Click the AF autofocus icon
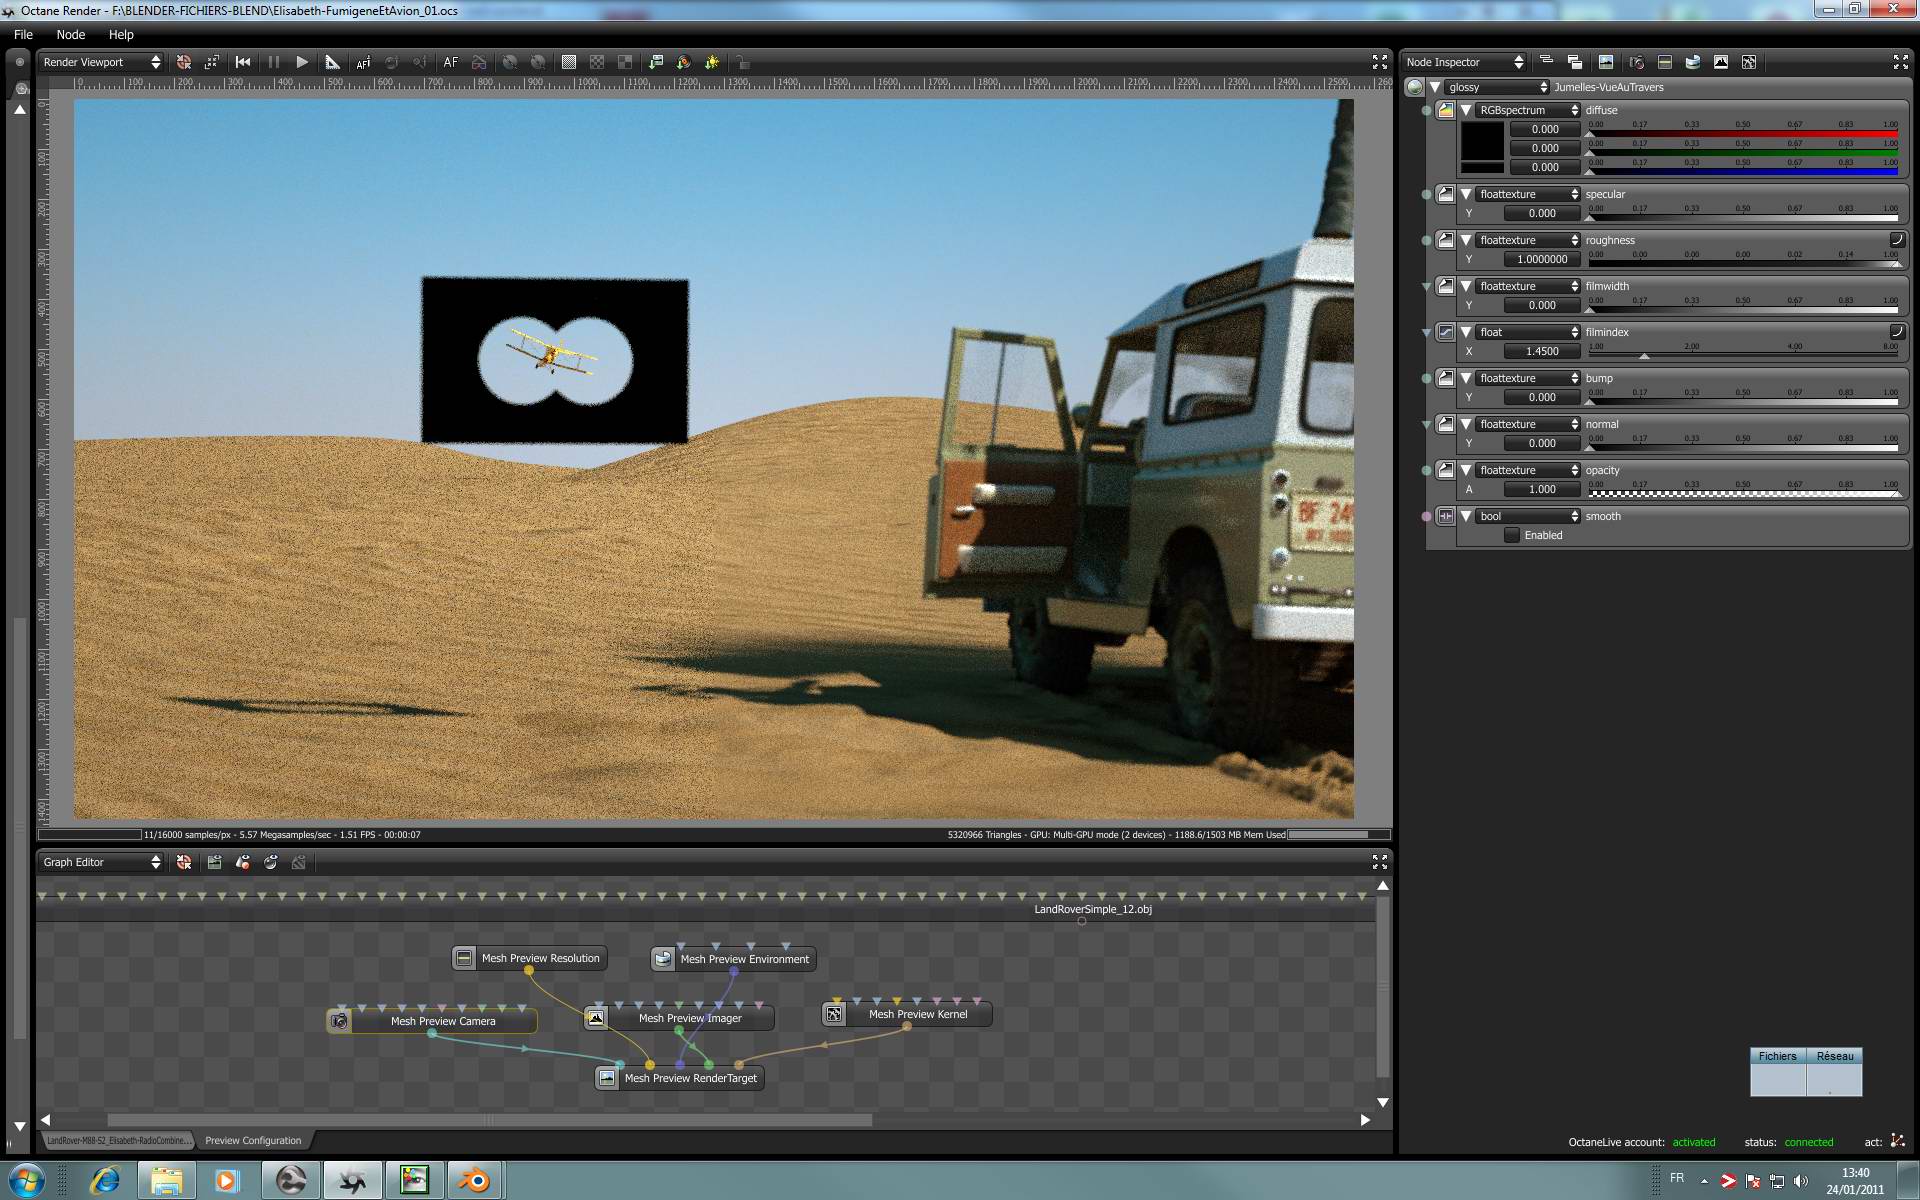 coord(451,62)
